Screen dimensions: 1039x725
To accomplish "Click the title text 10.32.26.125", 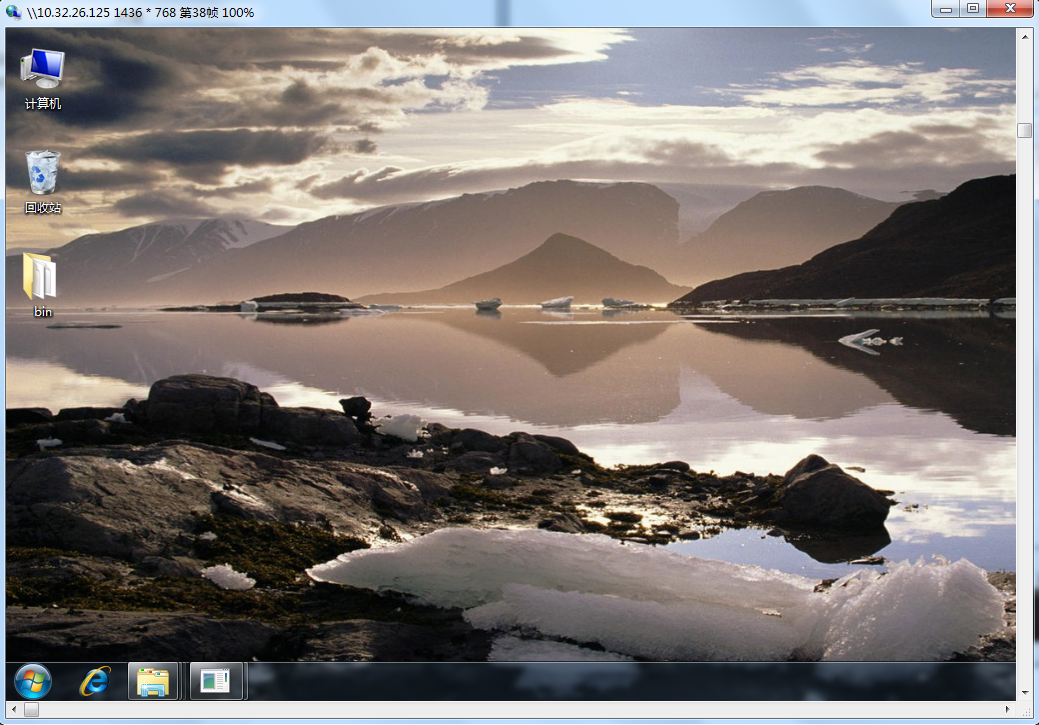I will (x=73, y=13).
